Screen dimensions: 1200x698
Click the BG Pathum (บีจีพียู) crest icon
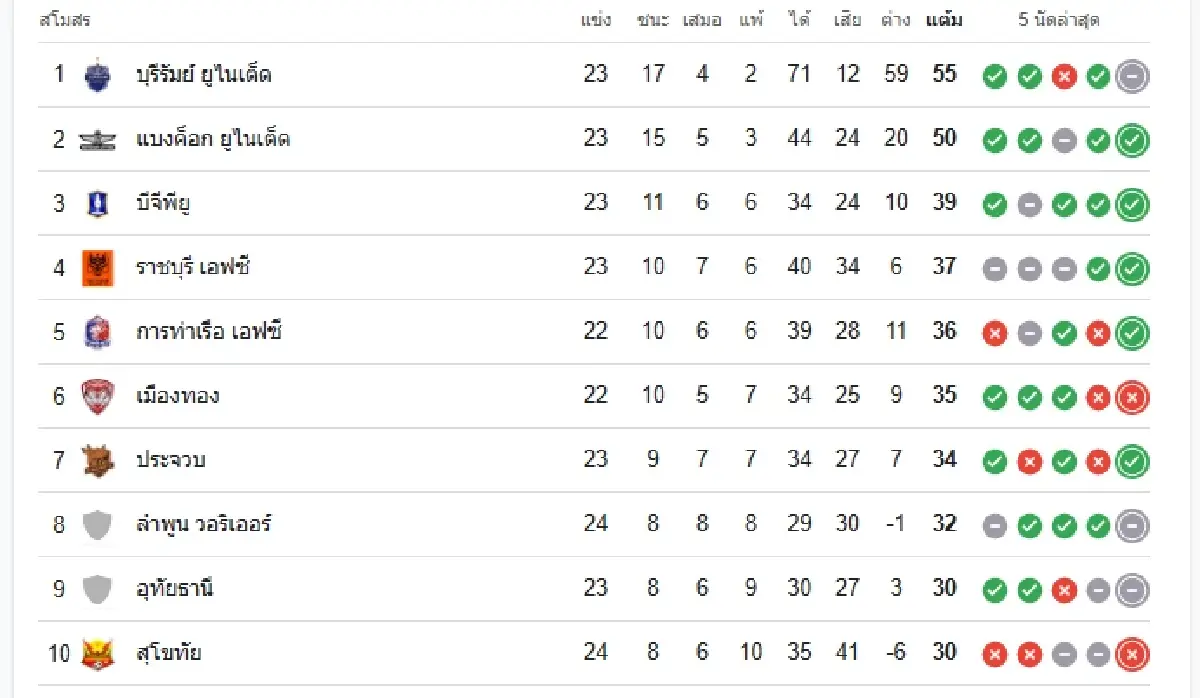point(97,204)
